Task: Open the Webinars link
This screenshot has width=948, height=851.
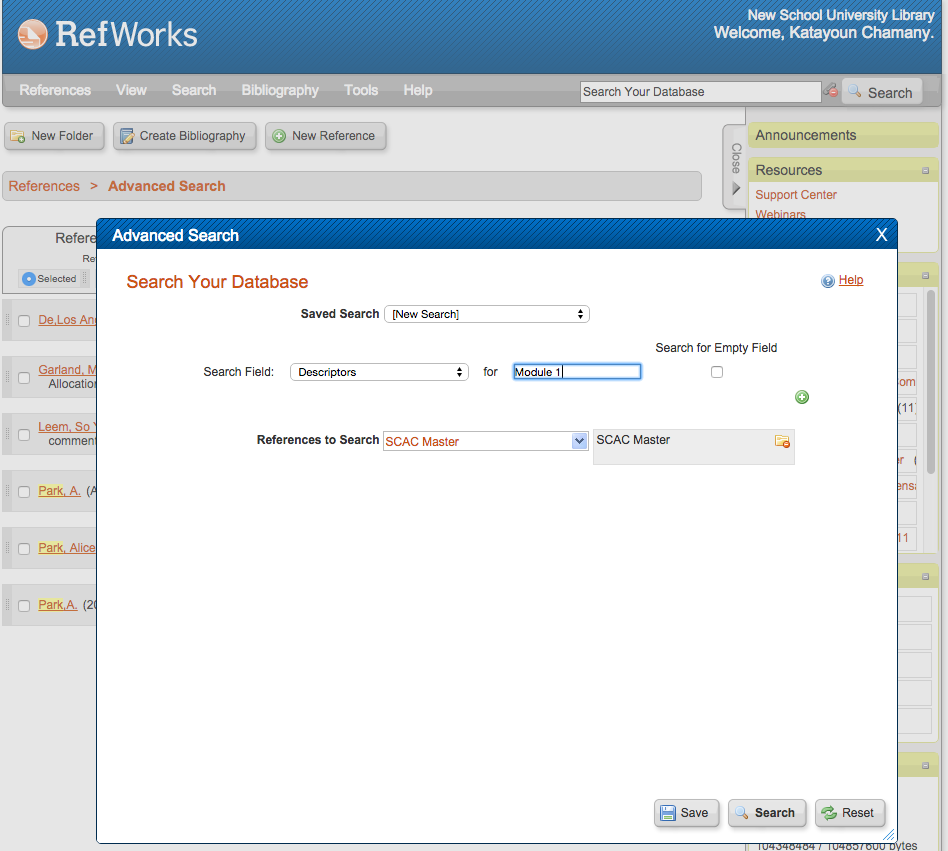Action: pyautogui.click(x=780, y=214)
